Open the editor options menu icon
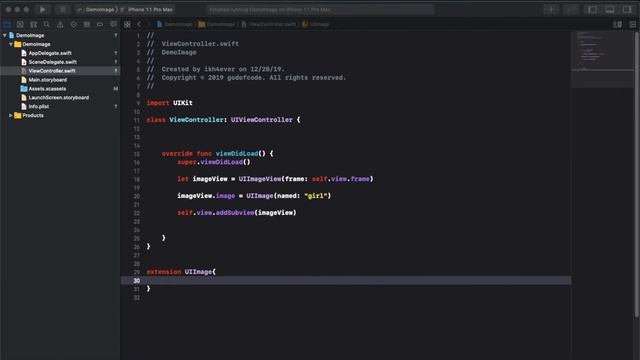 [x=618, y=24]
